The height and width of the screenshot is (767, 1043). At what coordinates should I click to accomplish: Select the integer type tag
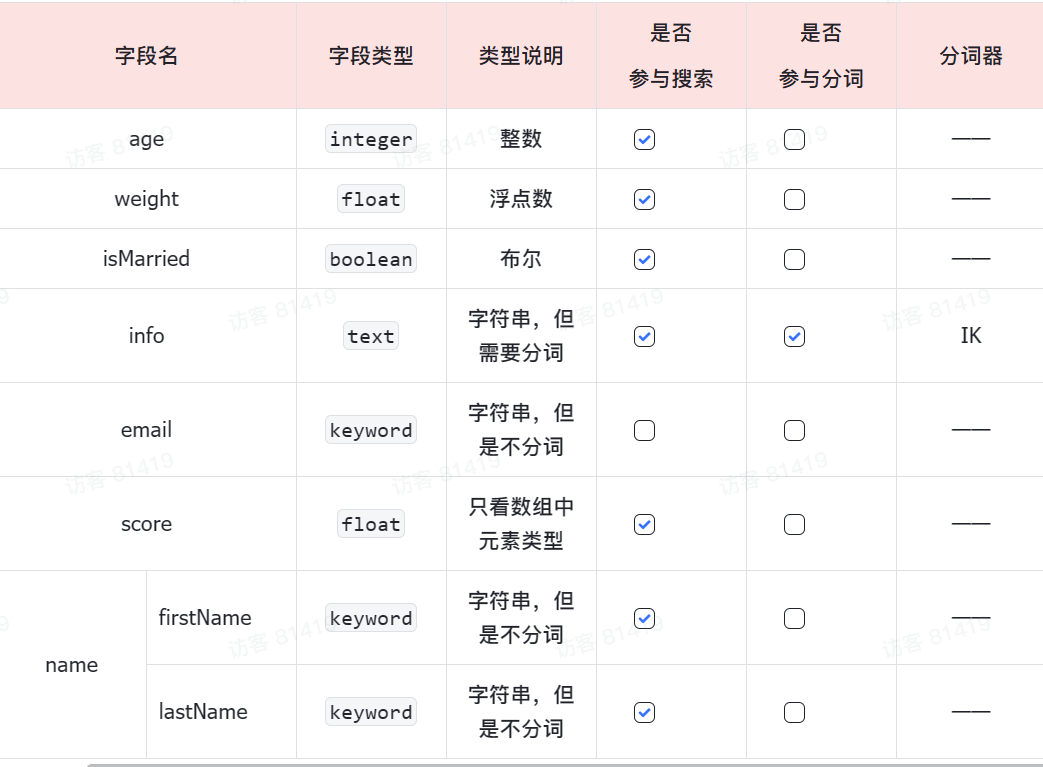(371, 140)
